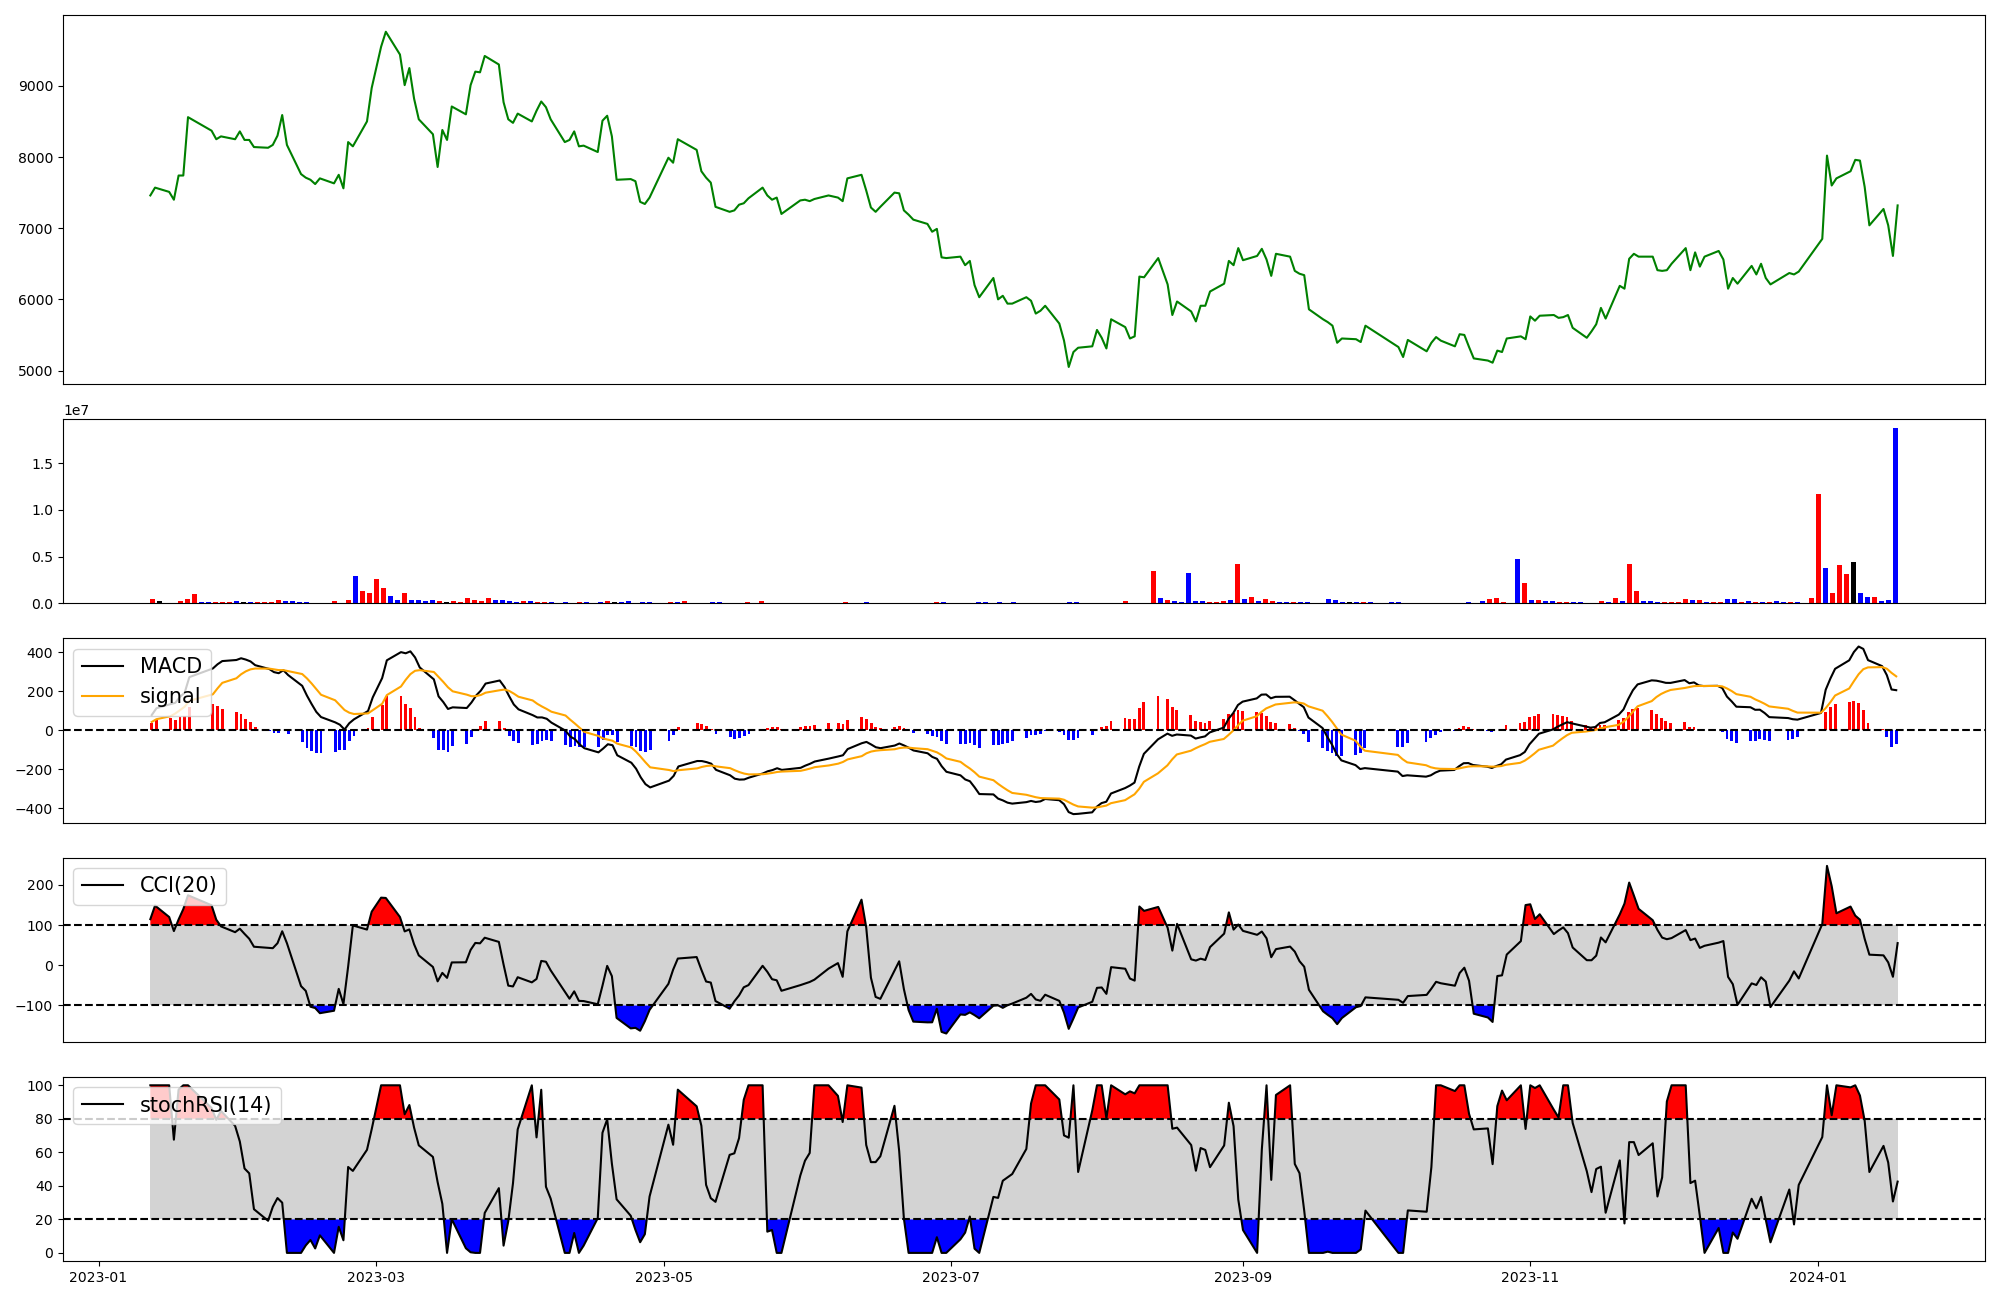
Task: Click the black volume bar
Action: (x=1853, y=582)
